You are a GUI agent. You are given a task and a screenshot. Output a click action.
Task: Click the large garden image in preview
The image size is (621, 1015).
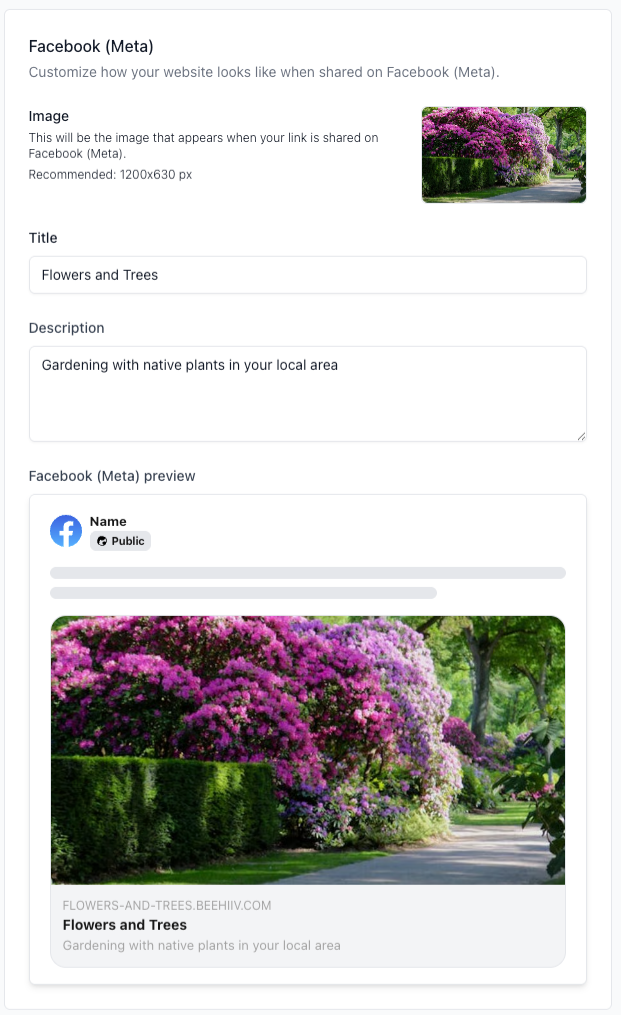coord(307,750)
